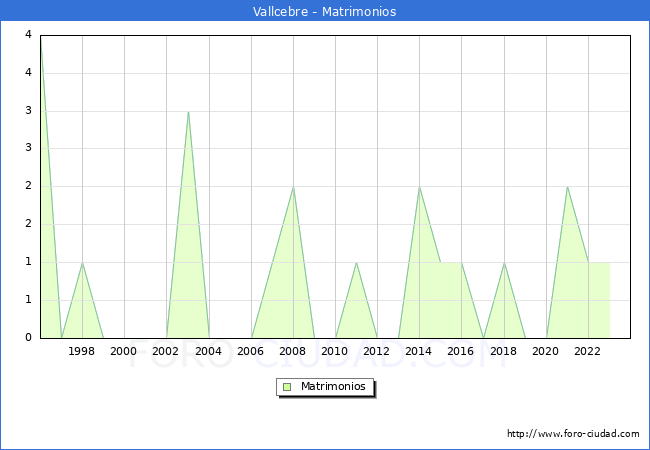
Task: Click the 2018 peak data point
Action: coord(504,263)
